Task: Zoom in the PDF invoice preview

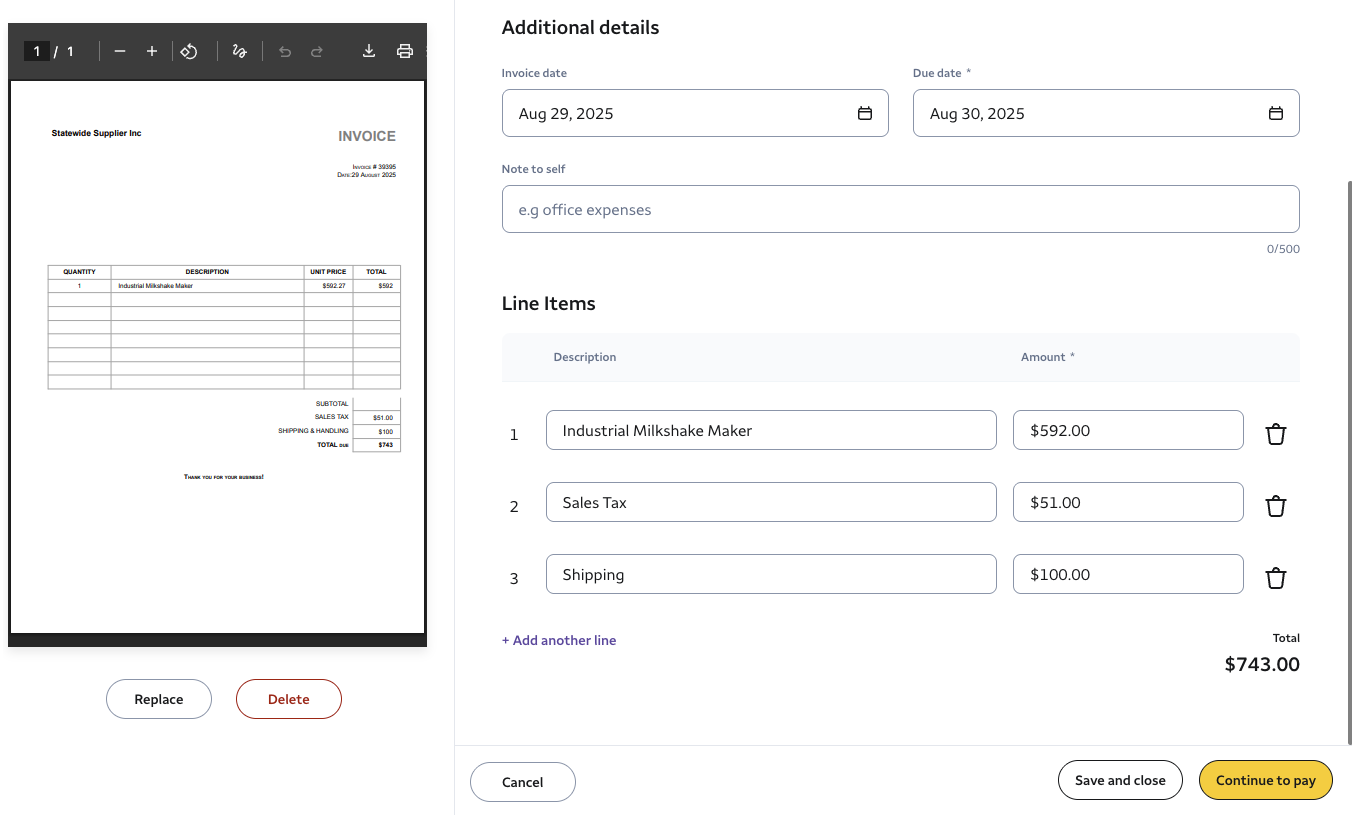Action: pos(152,51)
